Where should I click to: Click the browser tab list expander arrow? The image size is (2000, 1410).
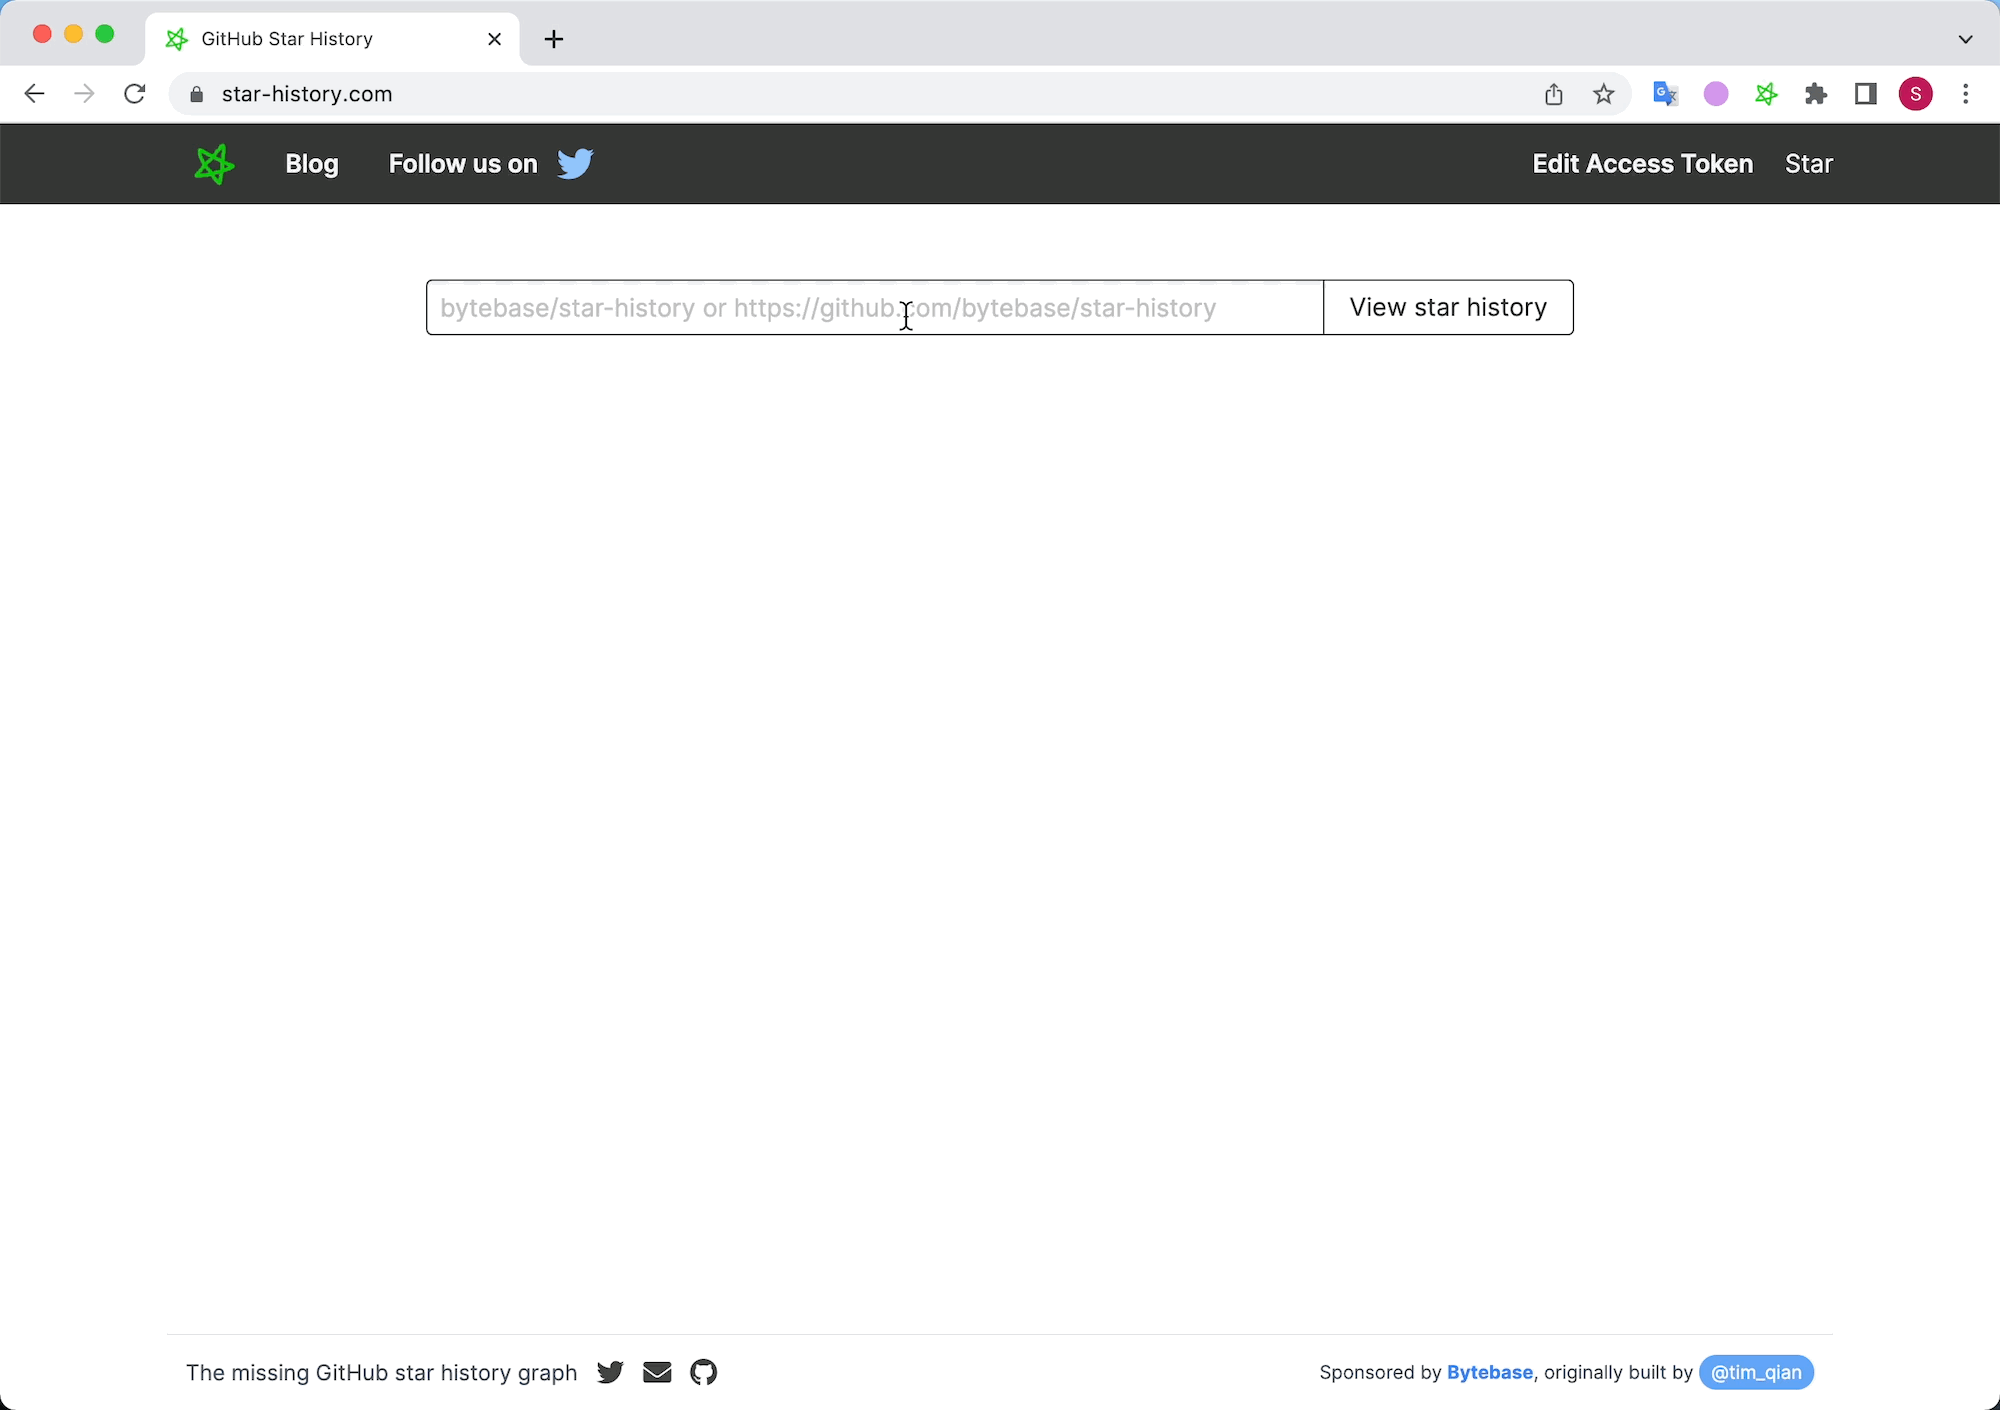pos(1966,38)
